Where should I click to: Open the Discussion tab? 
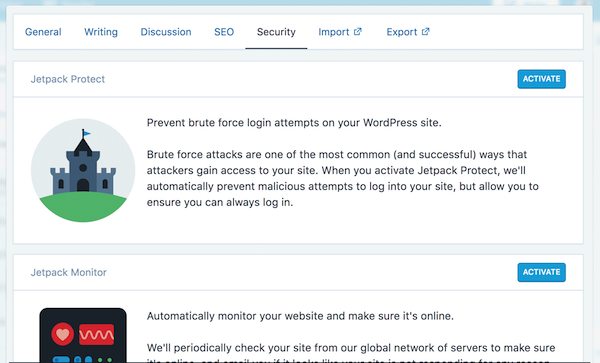pos(166,32)
